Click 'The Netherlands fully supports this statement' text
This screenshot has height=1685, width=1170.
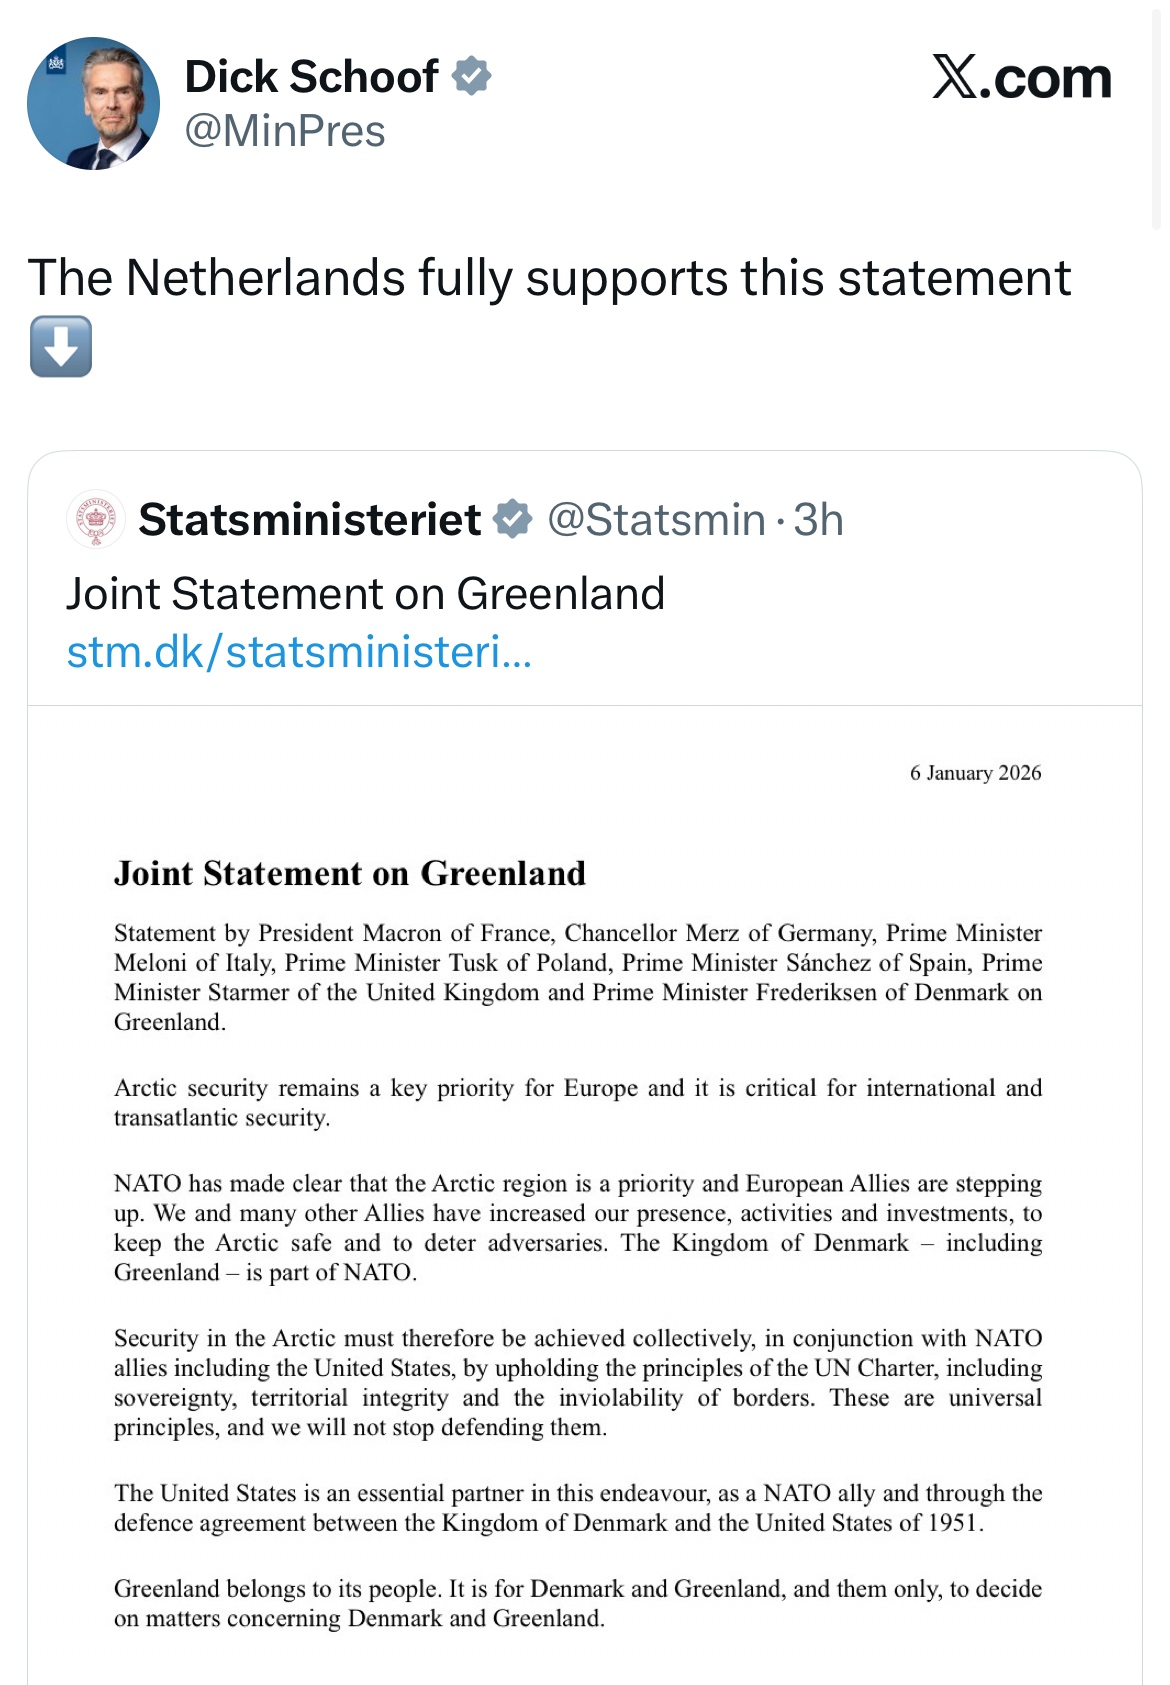click(x=549, y=277)
